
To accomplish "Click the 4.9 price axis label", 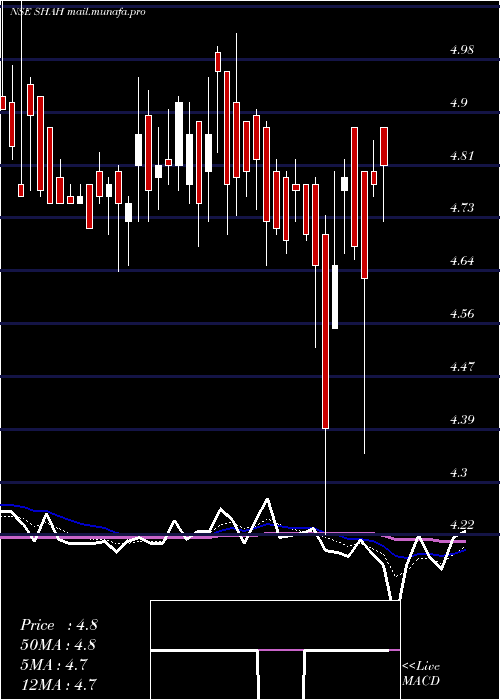I will click(458, 103).
